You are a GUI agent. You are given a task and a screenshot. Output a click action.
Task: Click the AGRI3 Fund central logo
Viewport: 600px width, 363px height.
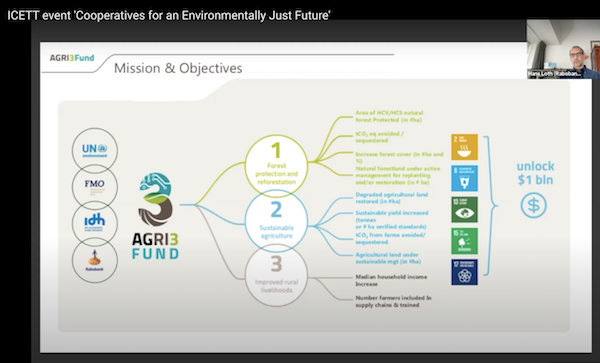[x=155, y=216]
